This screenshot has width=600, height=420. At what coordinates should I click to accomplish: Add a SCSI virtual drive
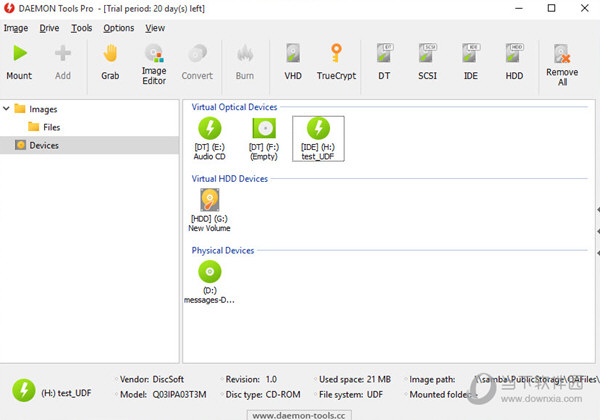(x=427, y=63)
